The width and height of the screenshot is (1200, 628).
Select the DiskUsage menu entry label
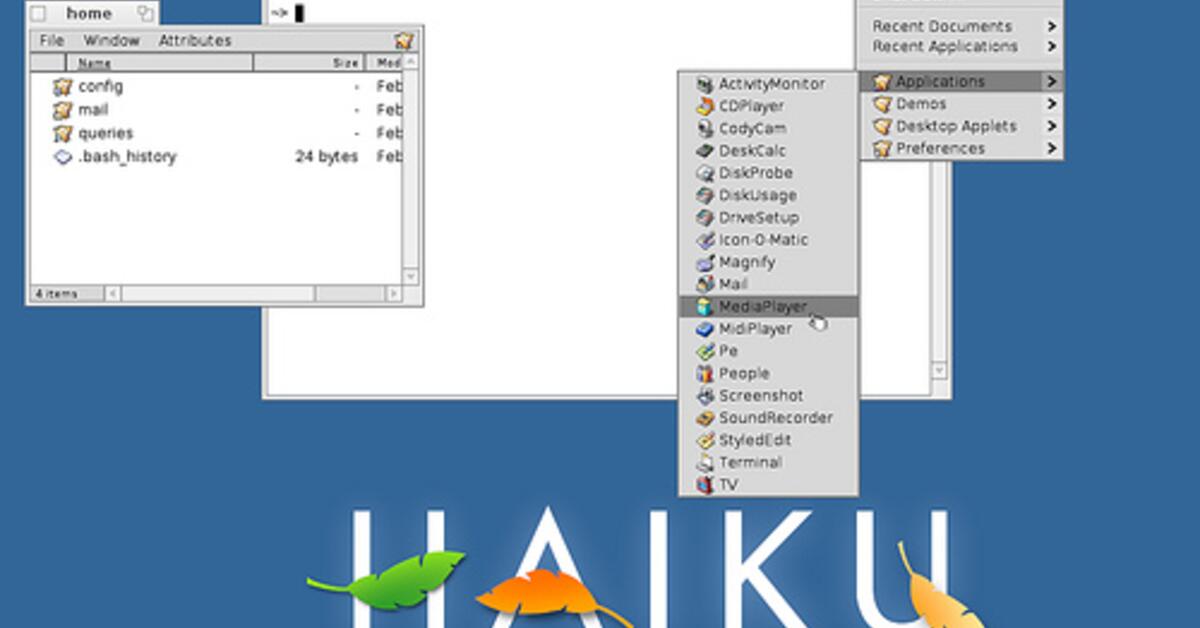pyautogui.click(x=758, y=196)
